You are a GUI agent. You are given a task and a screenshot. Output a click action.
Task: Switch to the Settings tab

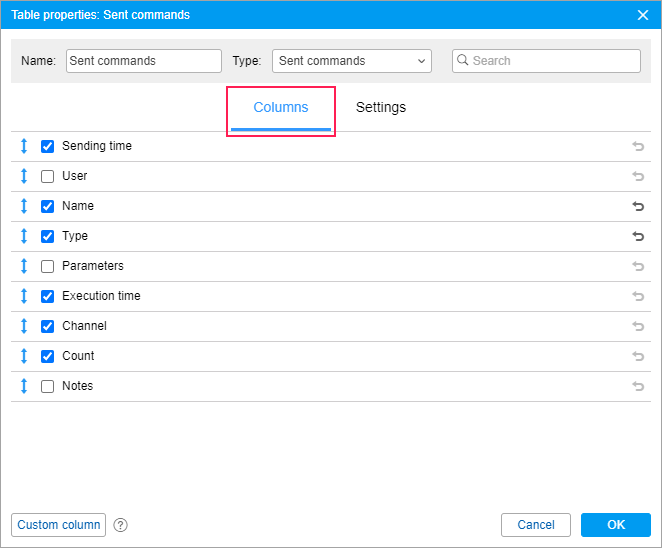pos(381,108)
